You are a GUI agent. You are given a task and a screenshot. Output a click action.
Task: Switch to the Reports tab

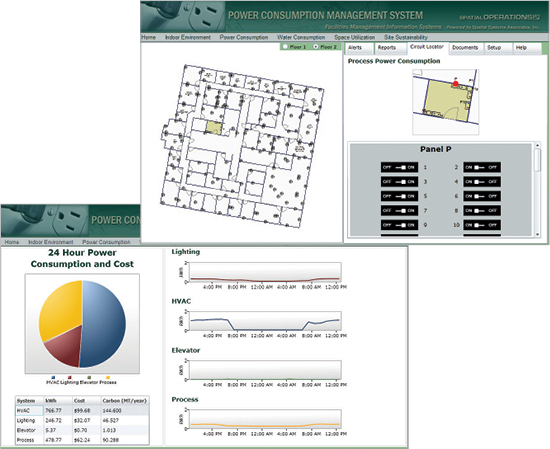(x=390, y=48)
